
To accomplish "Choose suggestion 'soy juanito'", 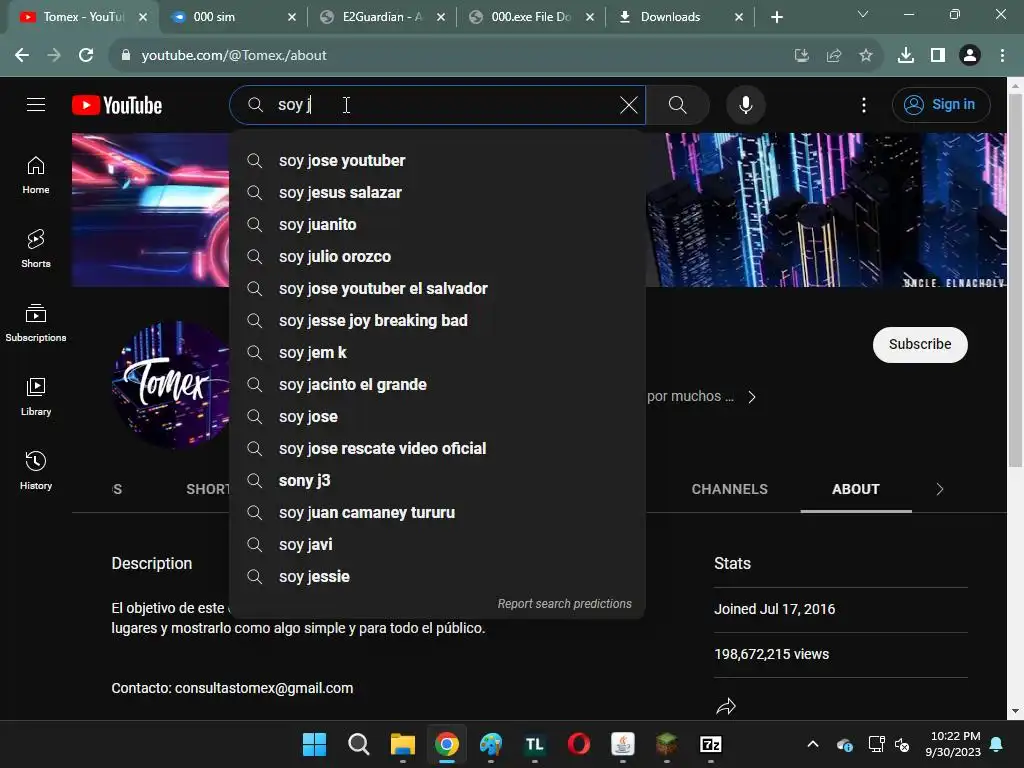I will point(437,225).
